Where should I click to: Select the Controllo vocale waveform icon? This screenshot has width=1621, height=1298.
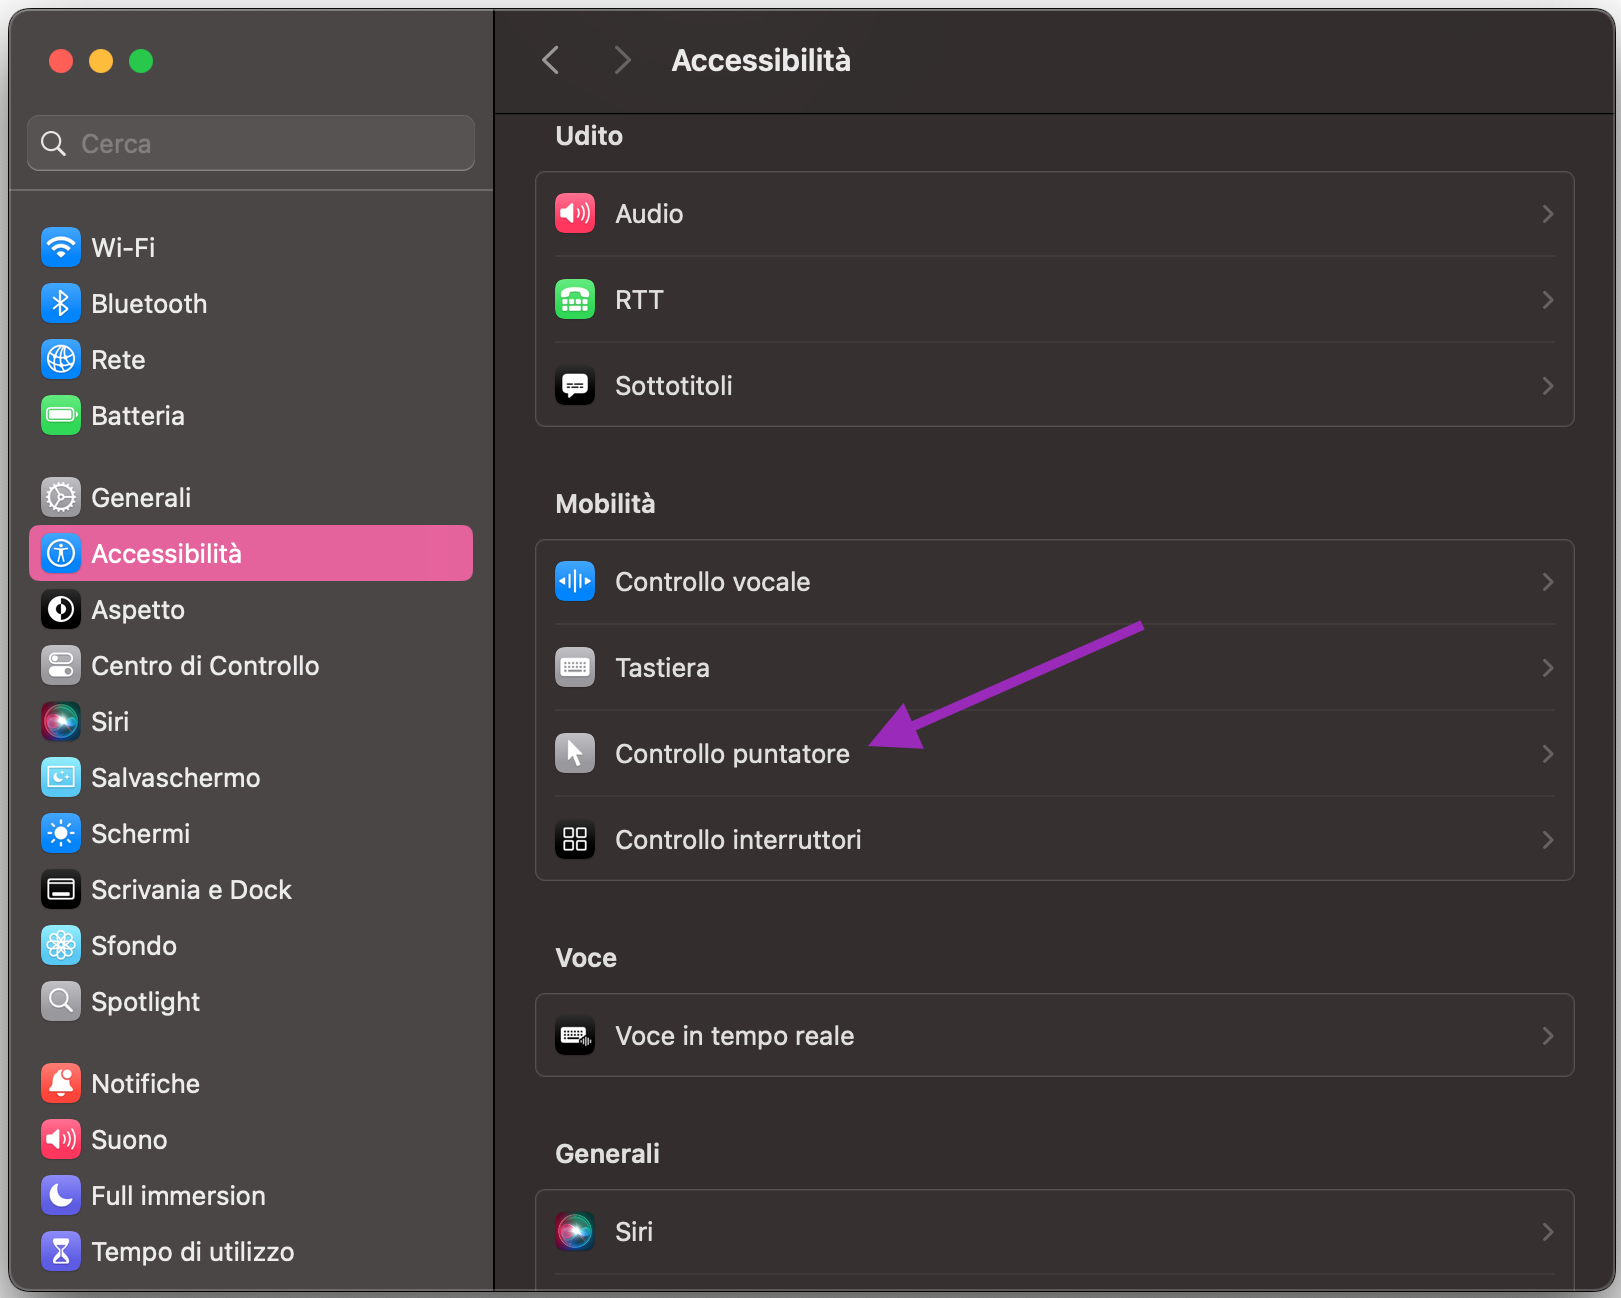[x=575, y=581]
